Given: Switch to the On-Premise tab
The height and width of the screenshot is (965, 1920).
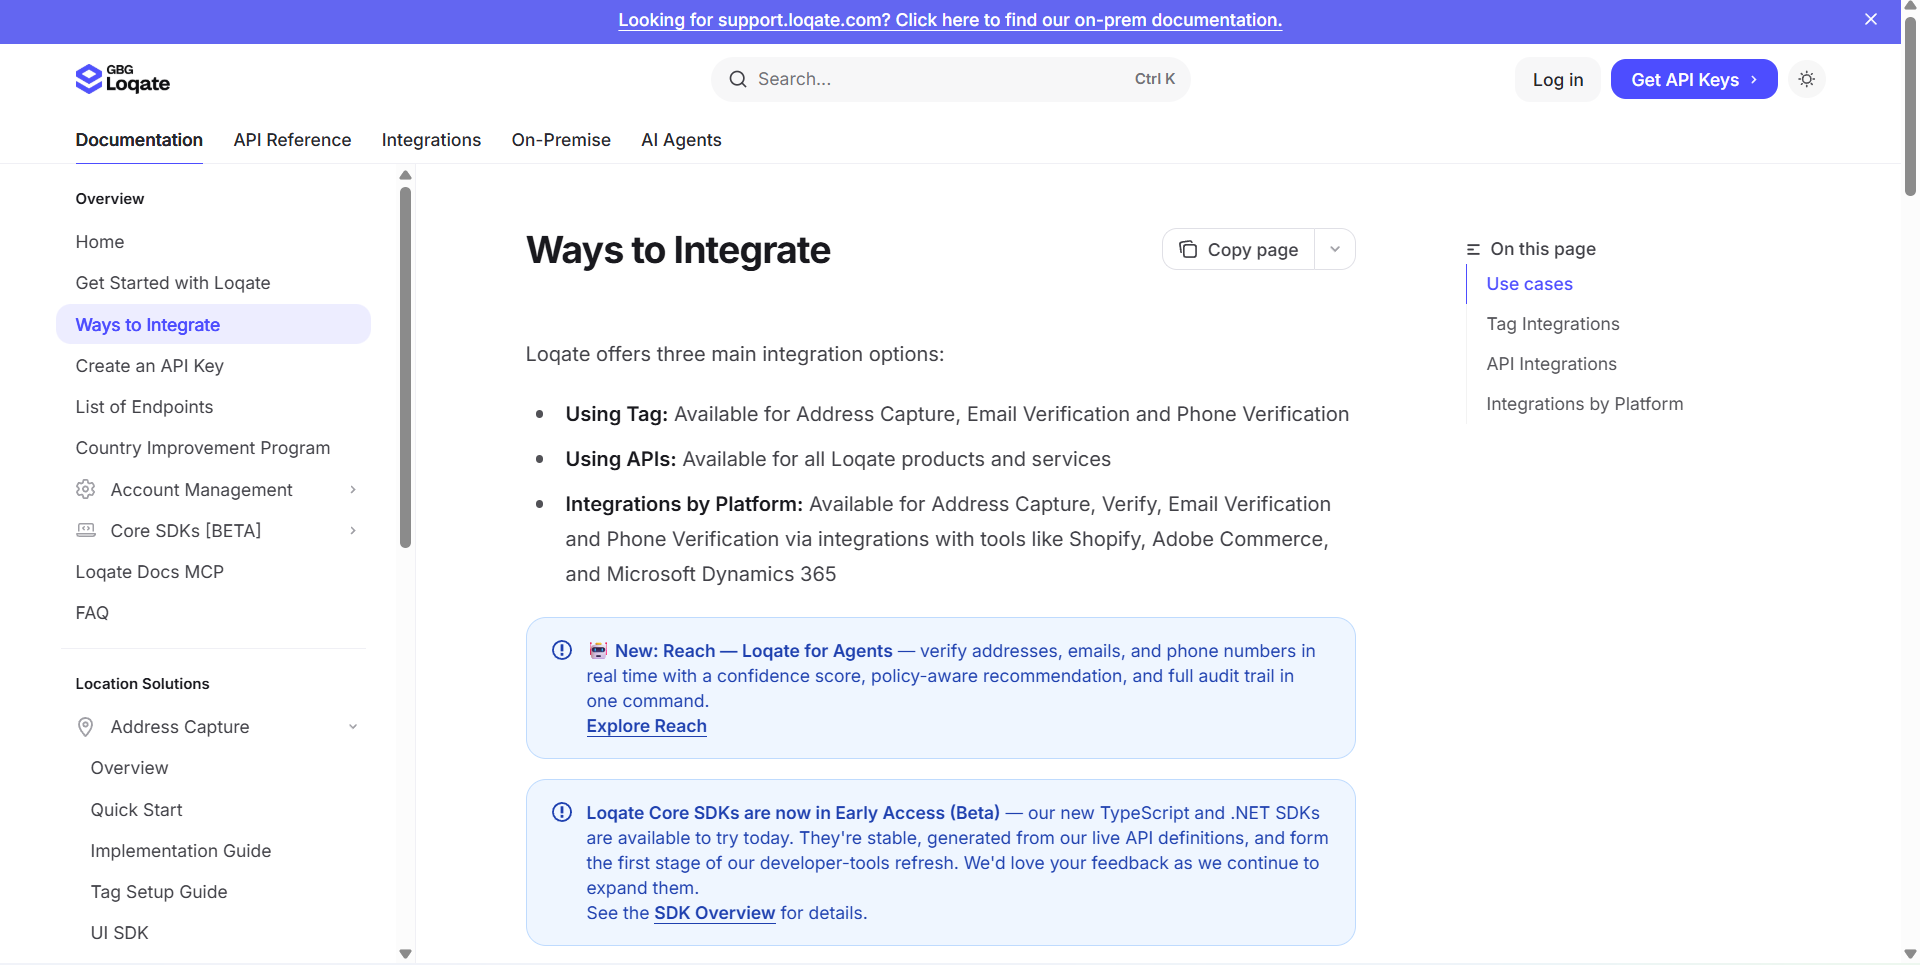Looking at the screenshot, I should pyautogui.click(x=561, y=140).
